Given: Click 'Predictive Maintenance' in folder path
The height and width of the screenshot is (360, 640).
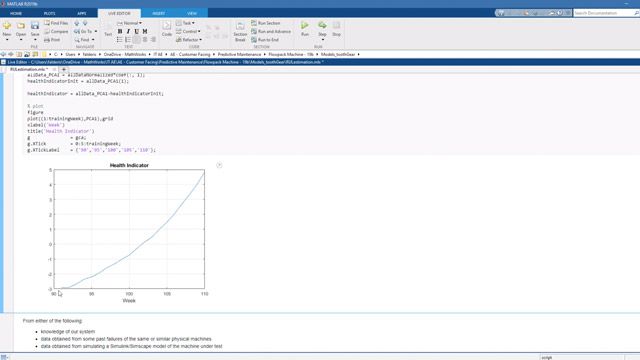Looking at the screenshot, I should [x=239, y=54].
